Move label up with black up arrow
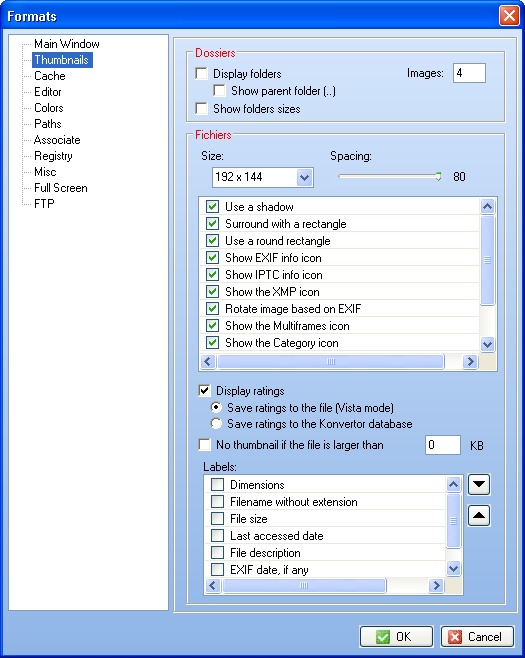 [x=479, y=515]
